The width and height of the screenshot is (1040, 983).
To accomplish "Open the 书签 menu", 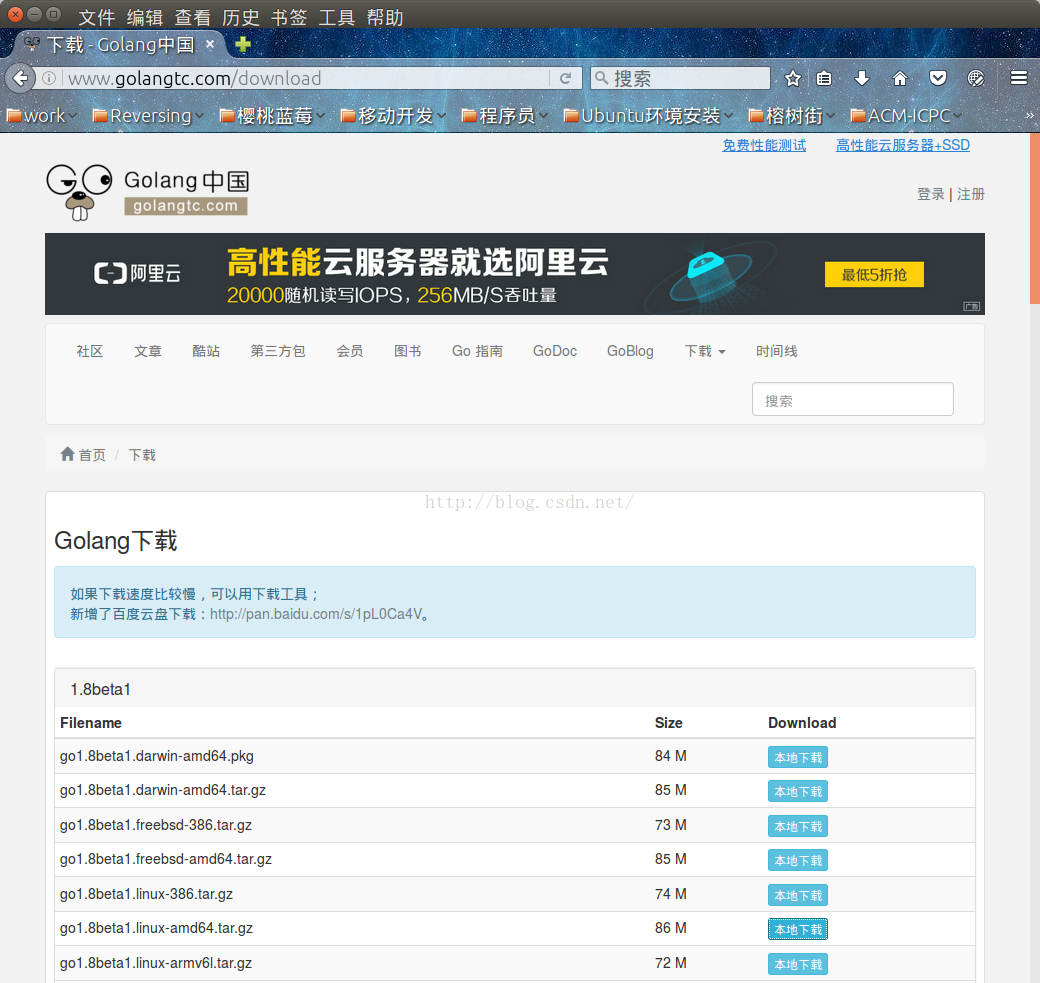I will pyautogui.click(x=289, y=17).
